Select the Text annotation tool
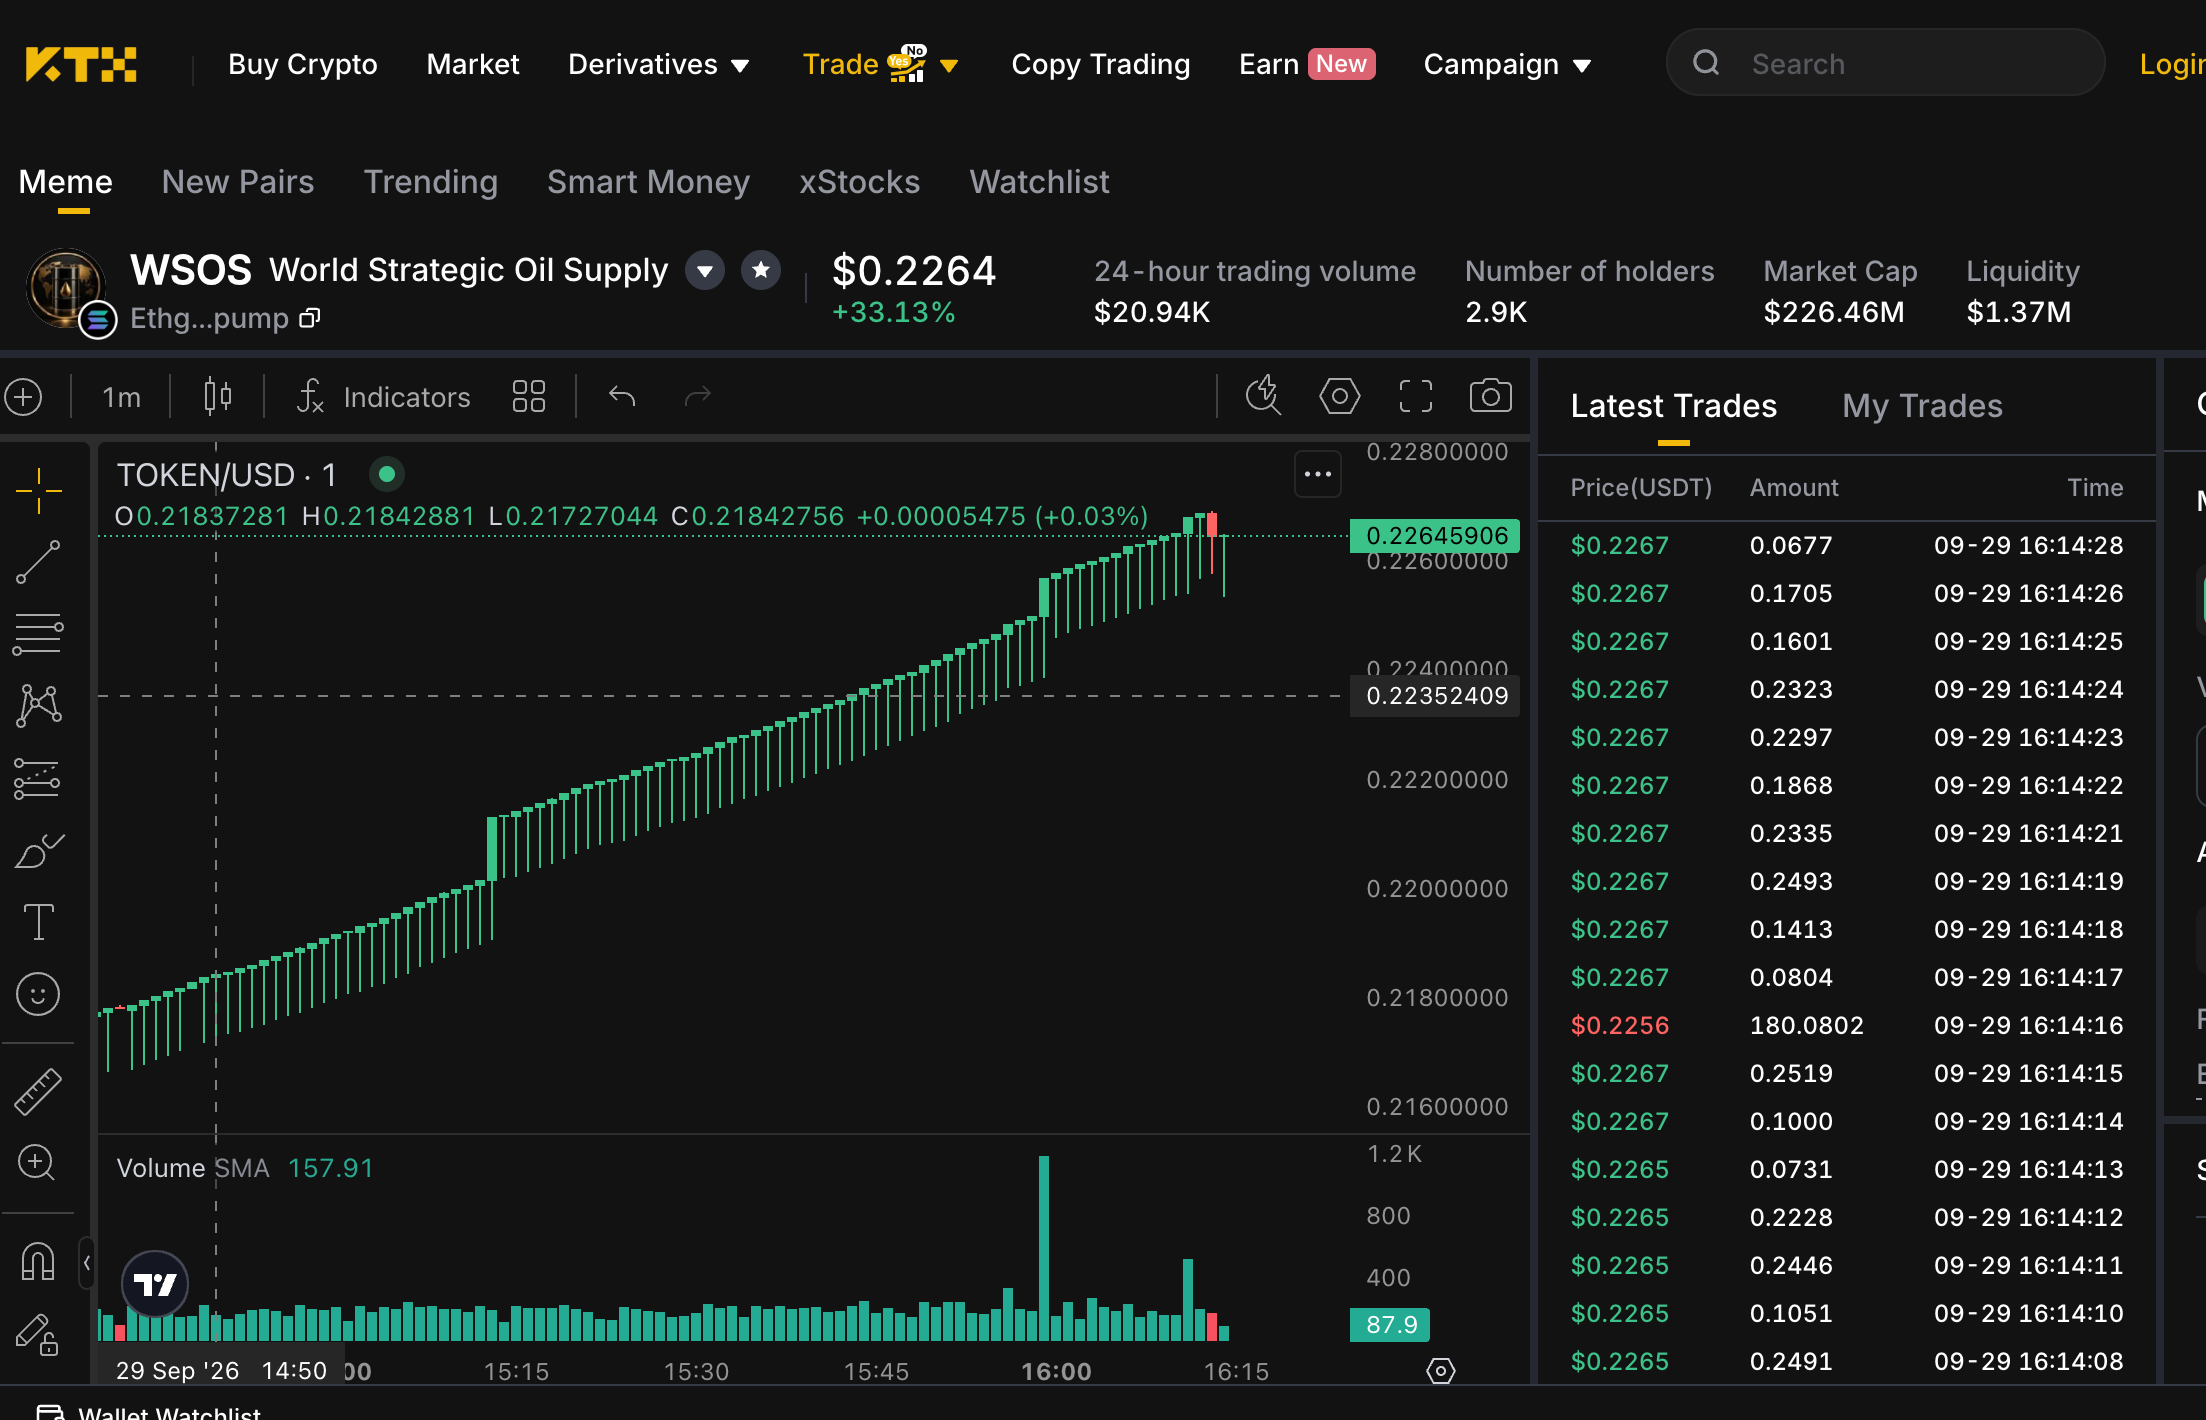 [x=38, y=922]
